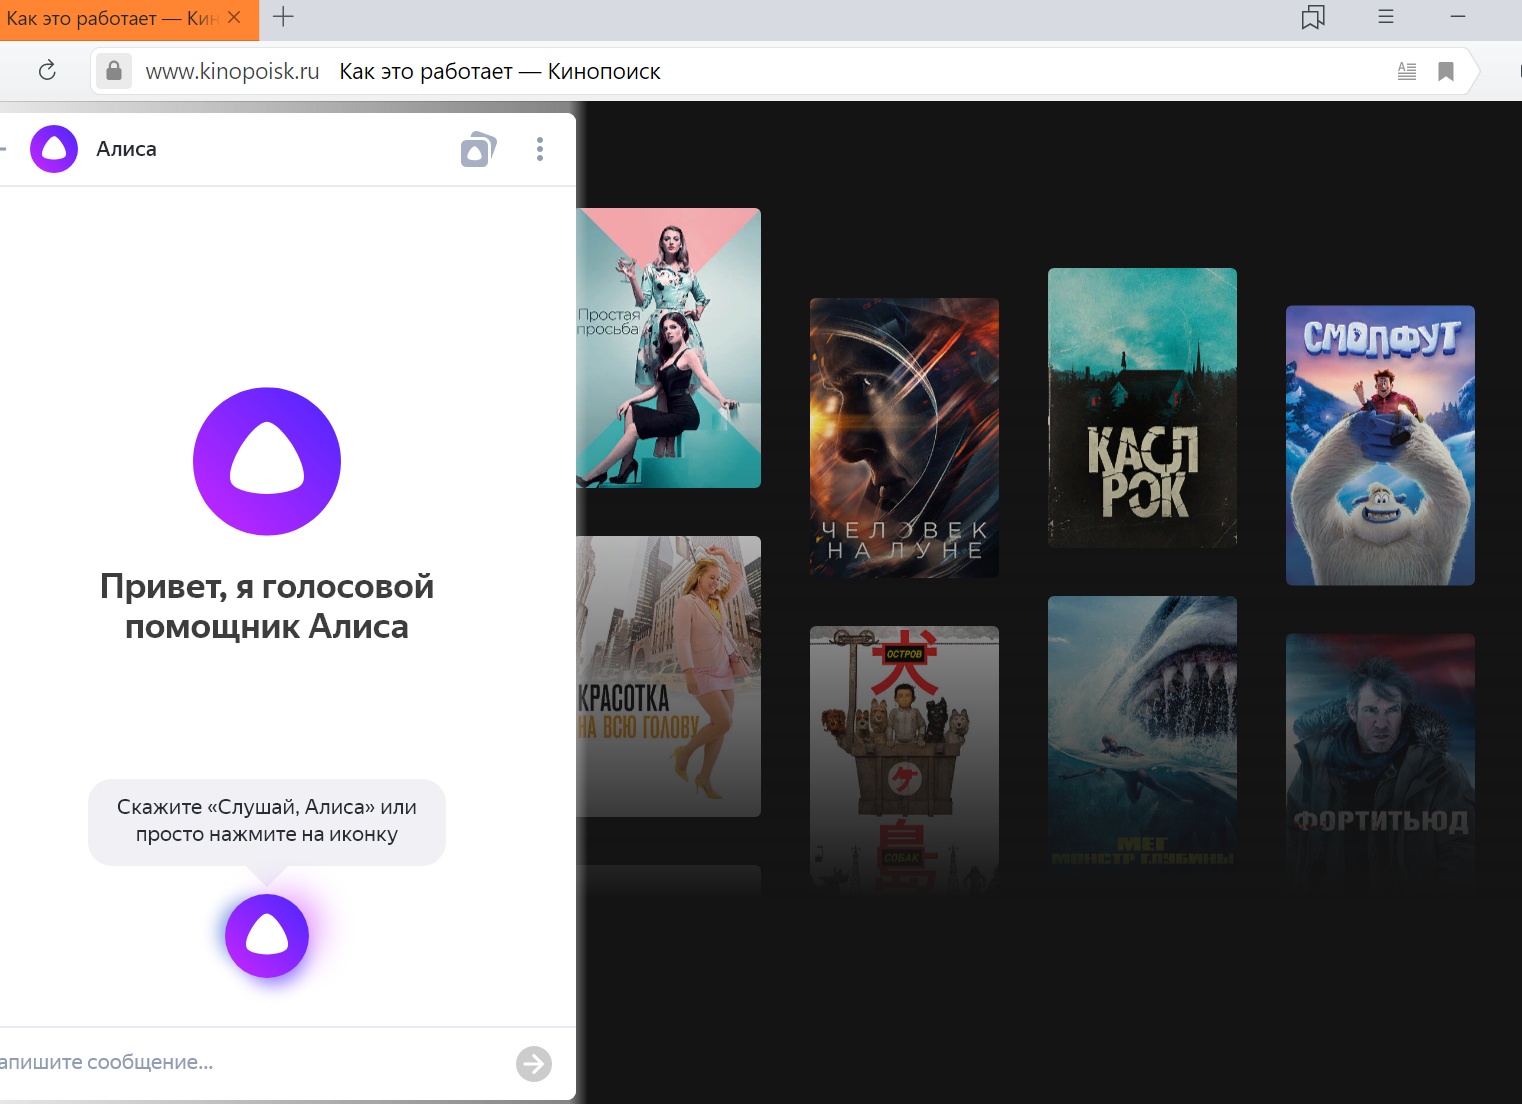The height and width of the screenshot is (1104, 1522).
Task: Click the 'Скажите «Слушай, Алиса»' hint bubble
Action: click(x=267, y=821)
